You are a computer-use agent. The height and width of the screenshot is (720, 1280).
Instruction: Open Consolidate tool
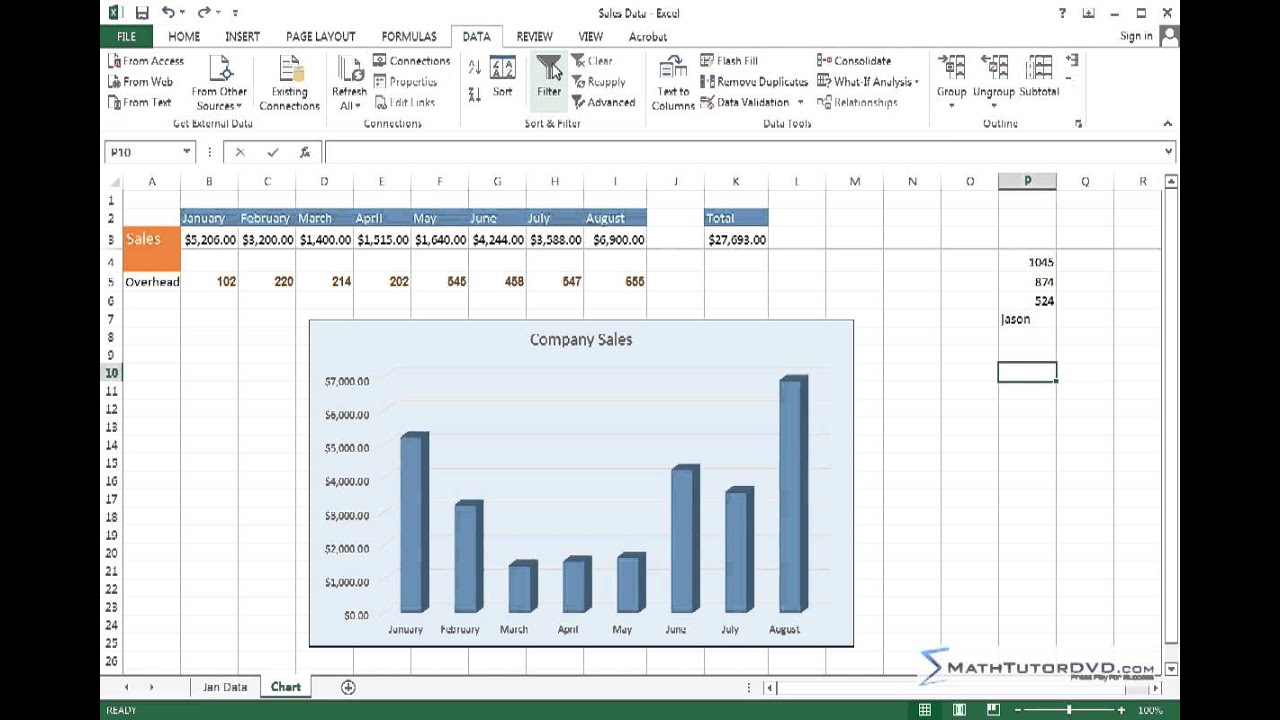[x=854, y=61]
